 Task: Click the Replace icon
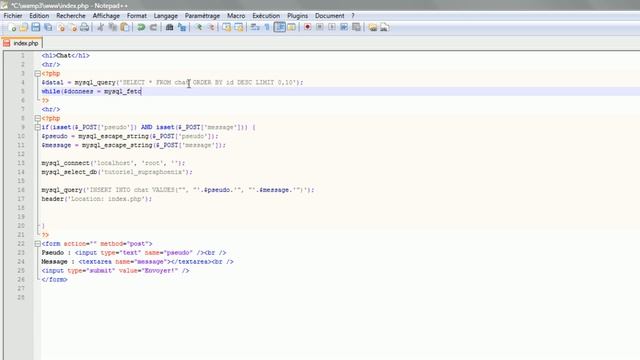pos(182,27)
